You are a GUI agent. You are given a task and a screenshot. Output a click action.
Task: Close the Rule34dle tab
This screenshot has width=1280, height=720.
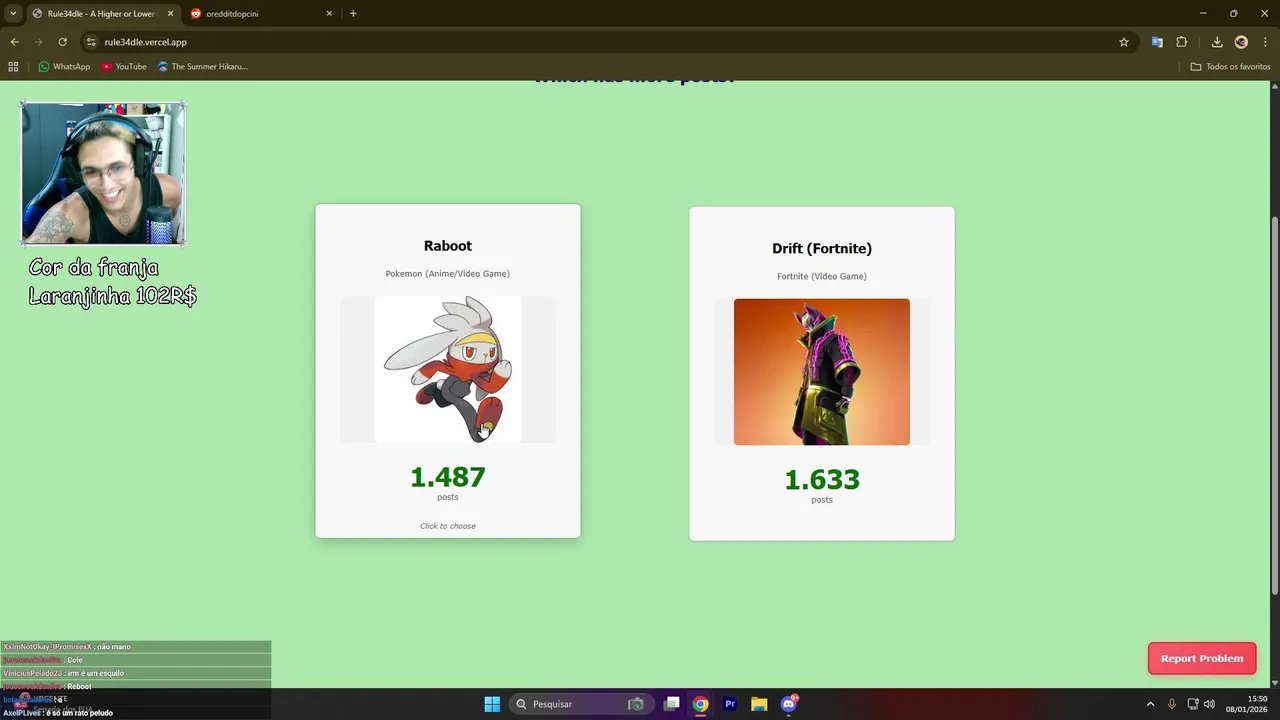(170, 13)
